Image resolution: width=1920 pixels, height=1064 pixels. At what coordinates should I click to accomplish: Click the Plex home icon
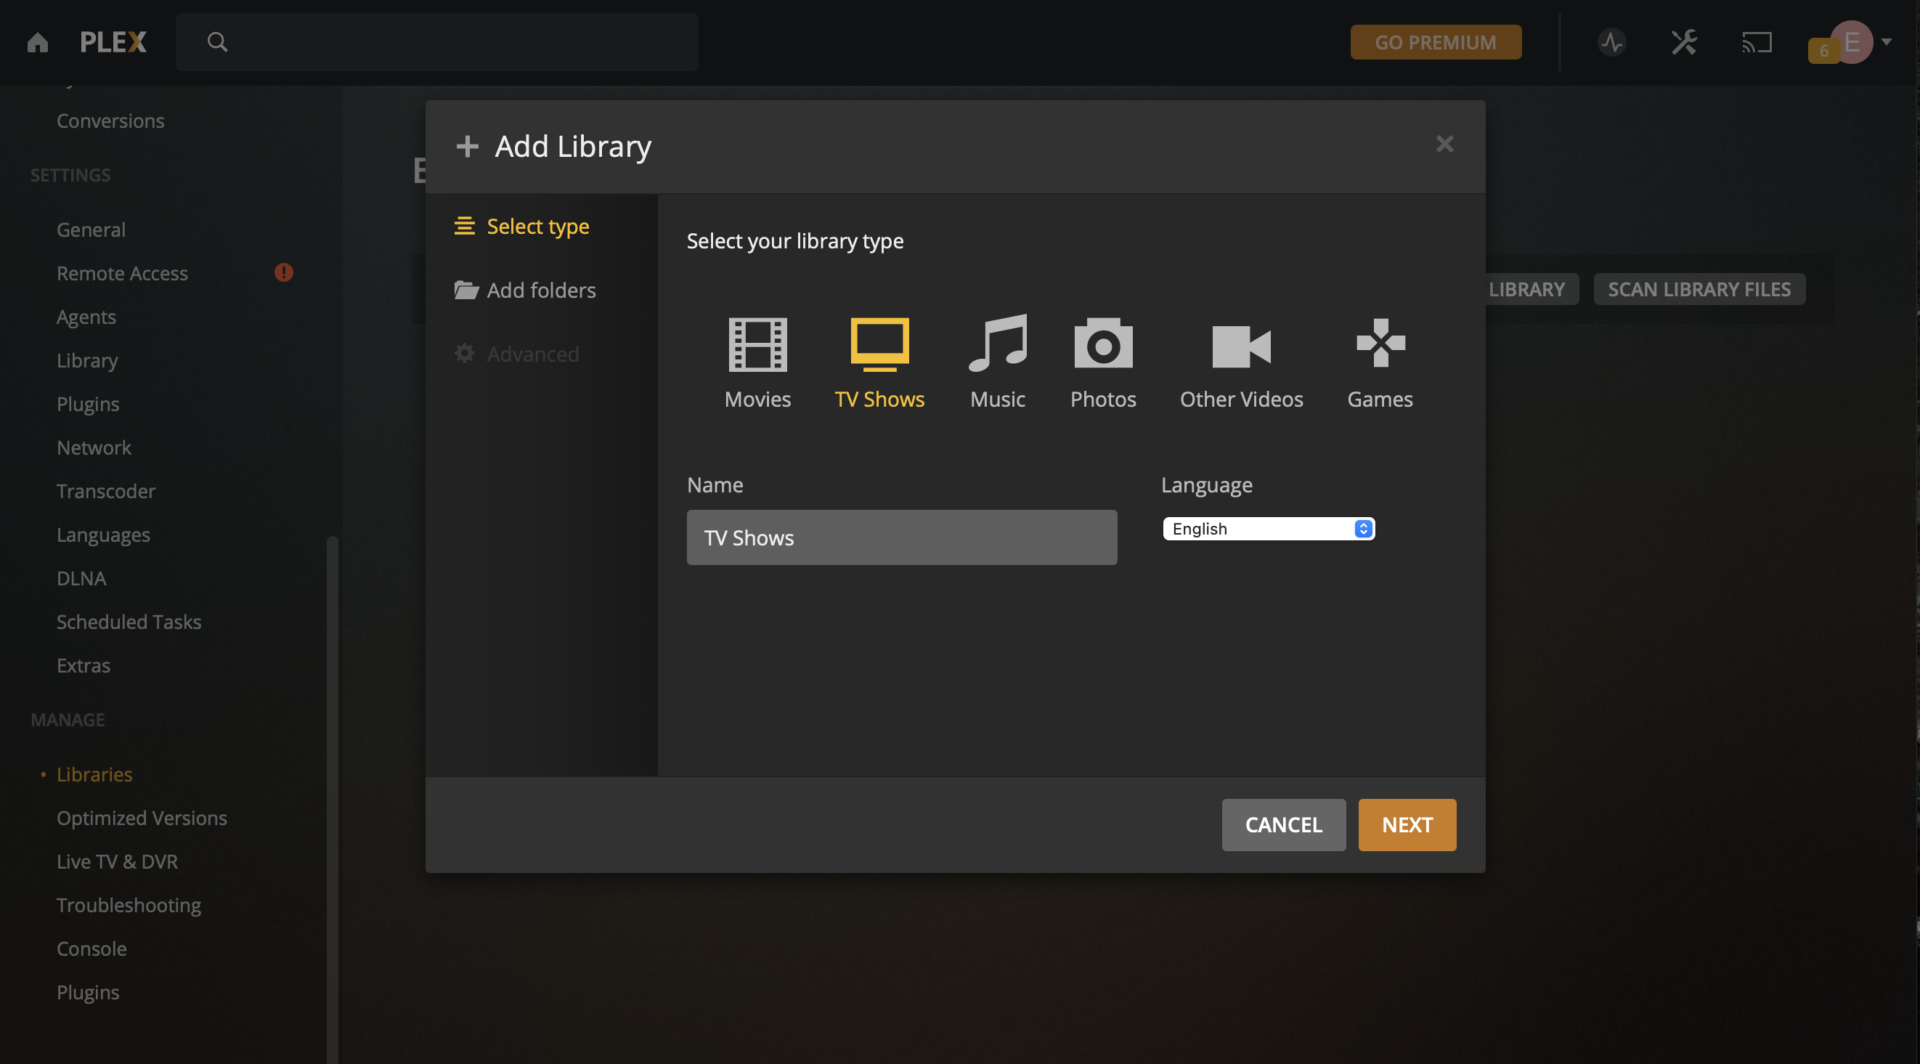[36, 42]
